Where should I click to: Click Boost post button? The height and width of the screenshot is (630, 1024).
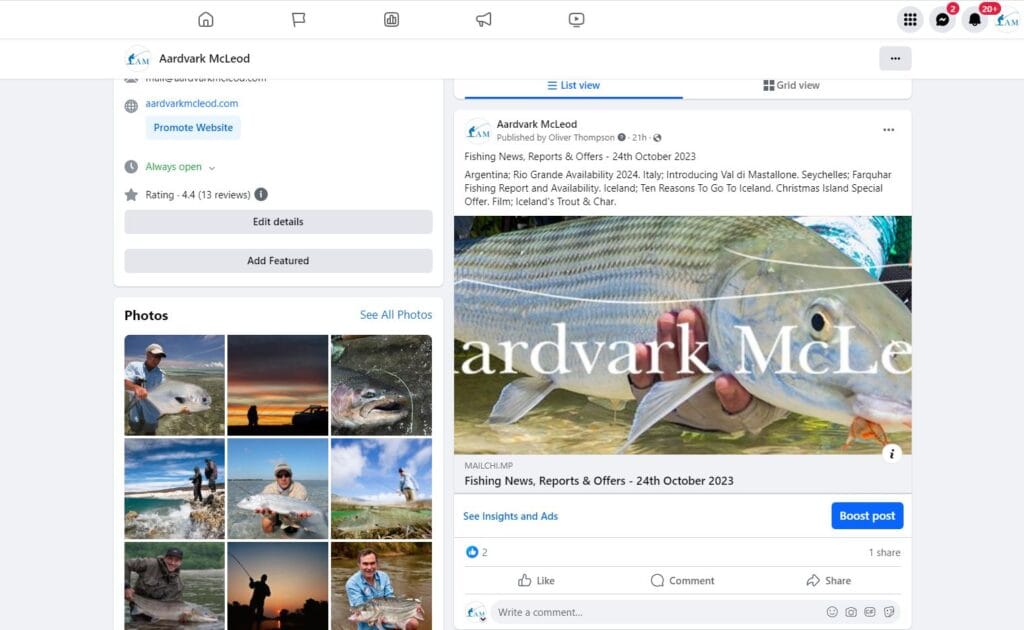(x=867, y=516)
